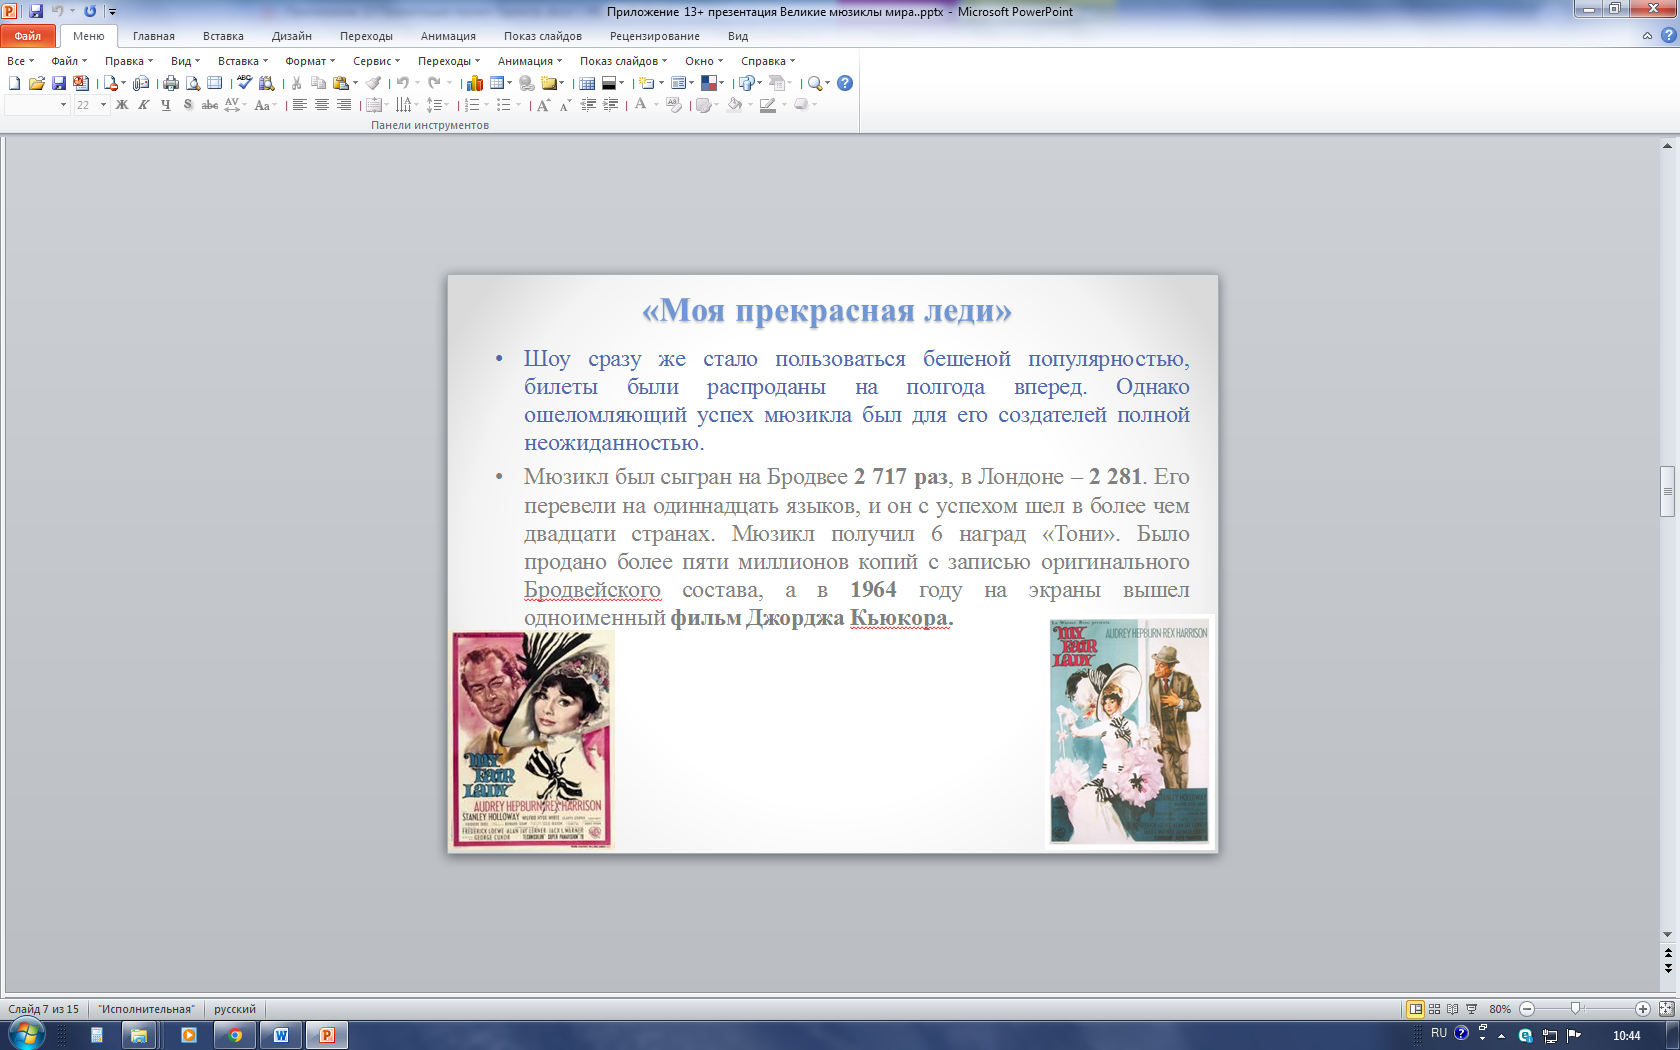This screenshot has height=1050, width=1680.
Task: Click the zoom slider handle
Action: [x=1576, y=1009]
